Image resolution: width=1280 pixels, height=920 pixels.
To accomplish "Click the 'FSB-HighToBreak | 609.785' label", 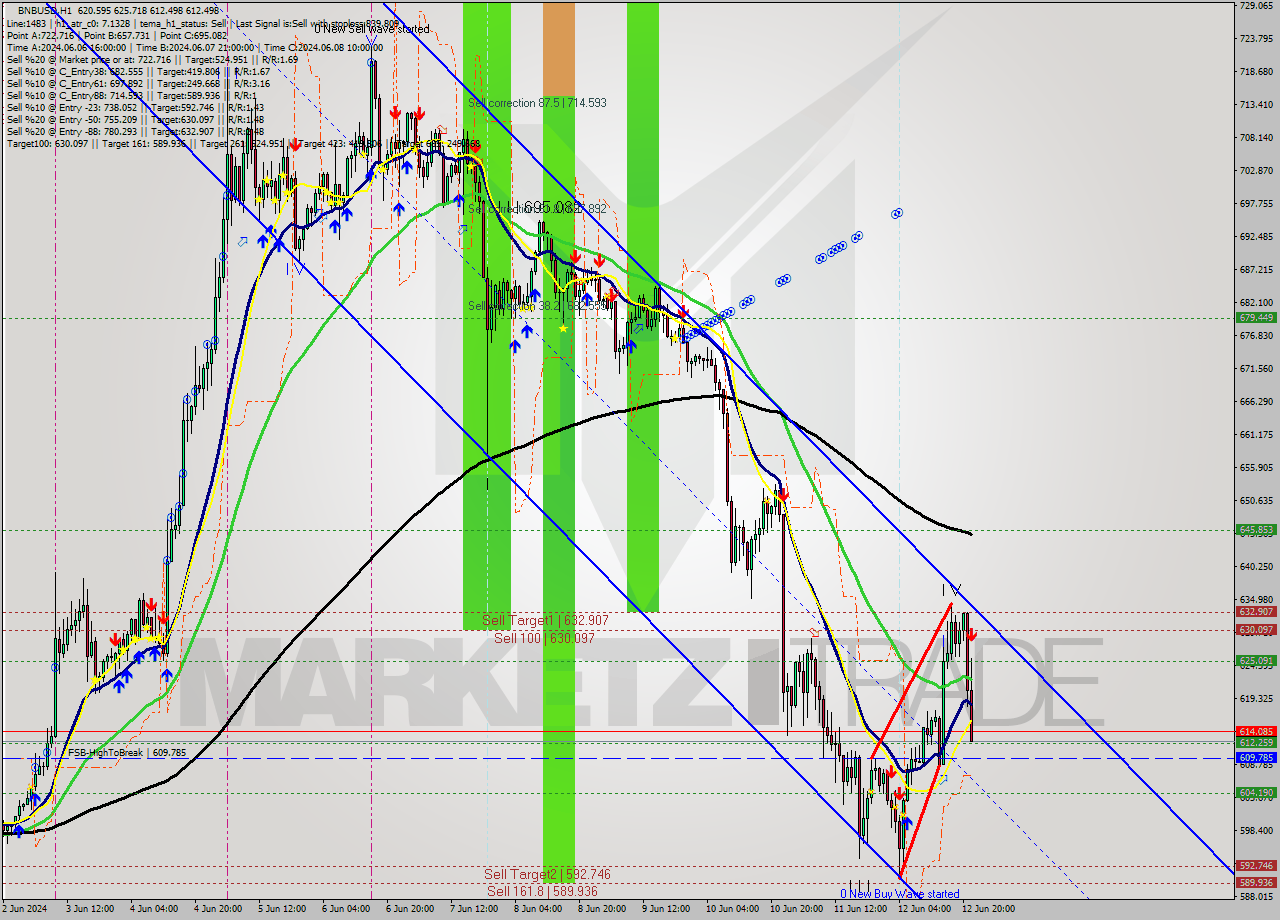I will 127,752.
